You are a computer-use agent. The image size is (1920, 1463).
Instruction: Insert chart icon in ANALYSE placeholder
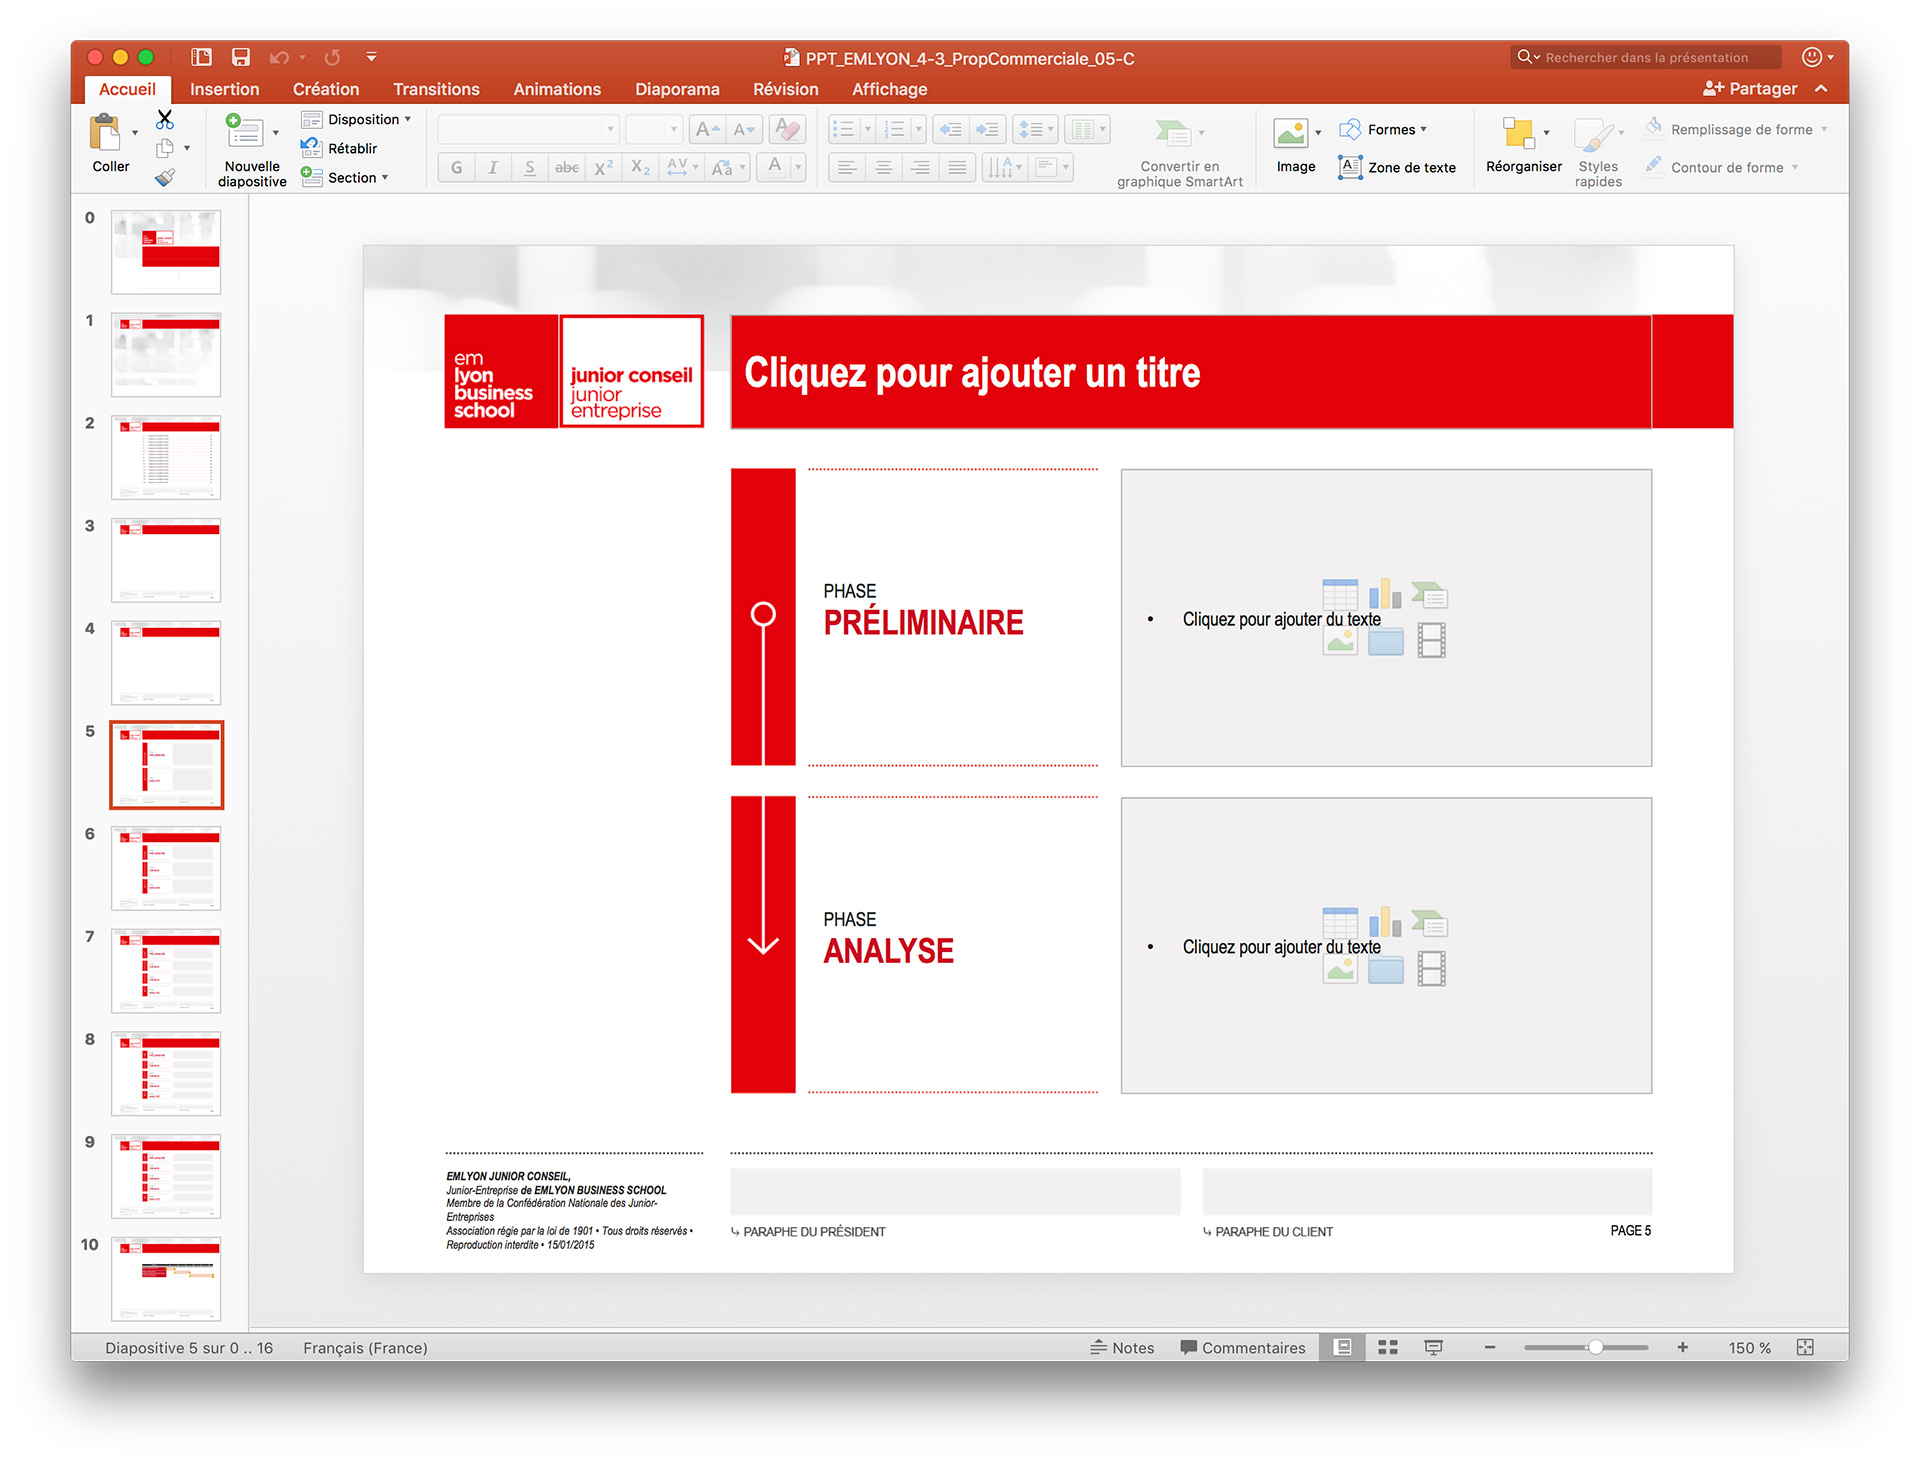pos(1385,921)
